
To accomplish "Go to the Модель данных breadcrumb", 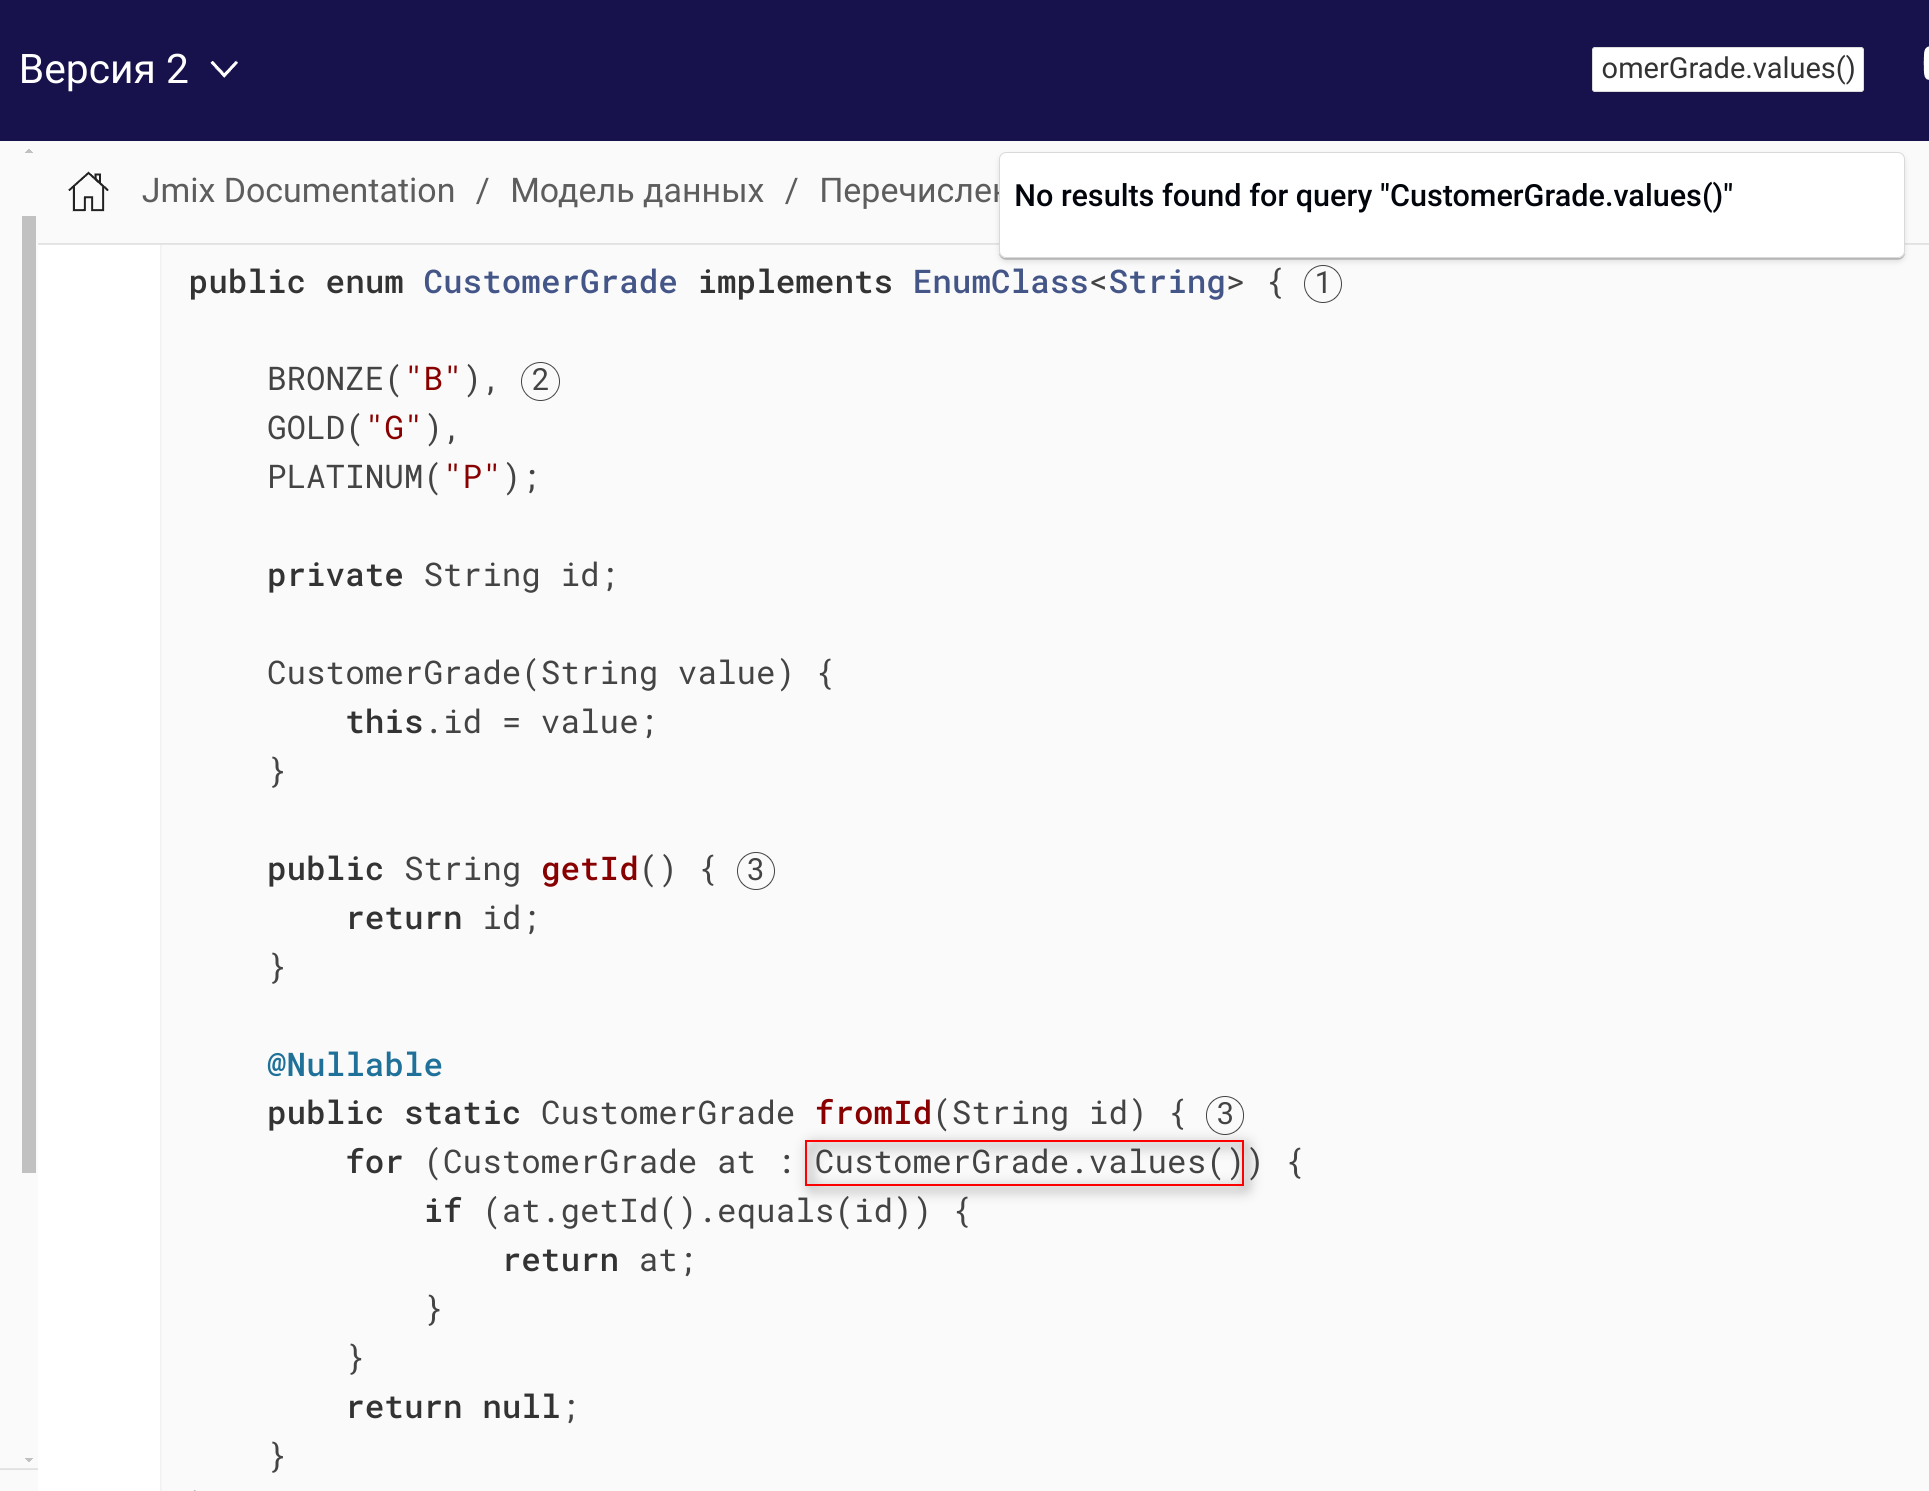I will 637,191.
